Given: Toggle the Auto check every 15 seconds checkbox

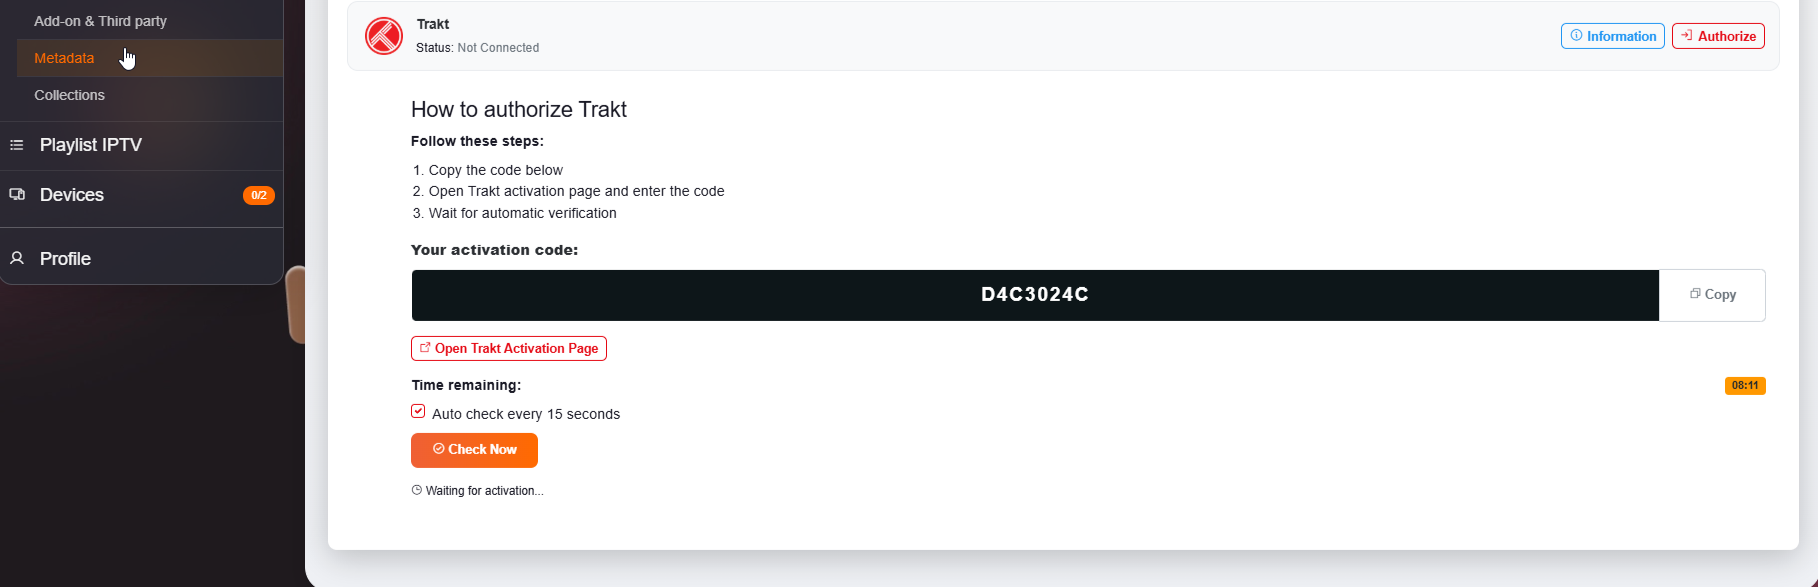Looking at the screenshot, I should pos(418,411).
